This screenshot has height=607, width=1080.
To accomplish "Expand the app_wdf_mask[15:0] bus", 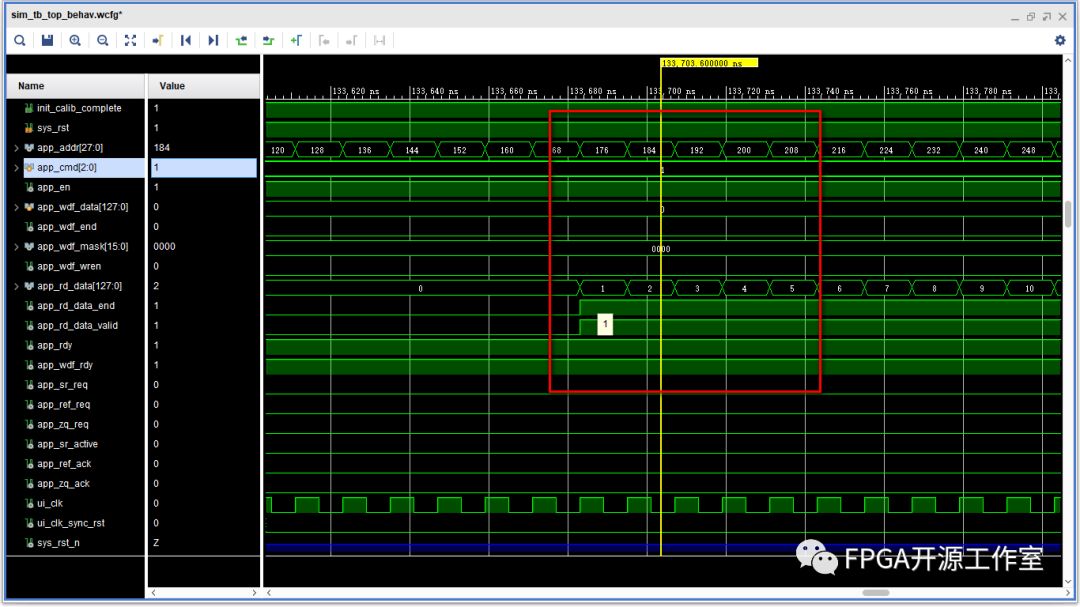I will click(x=16, y=247).
